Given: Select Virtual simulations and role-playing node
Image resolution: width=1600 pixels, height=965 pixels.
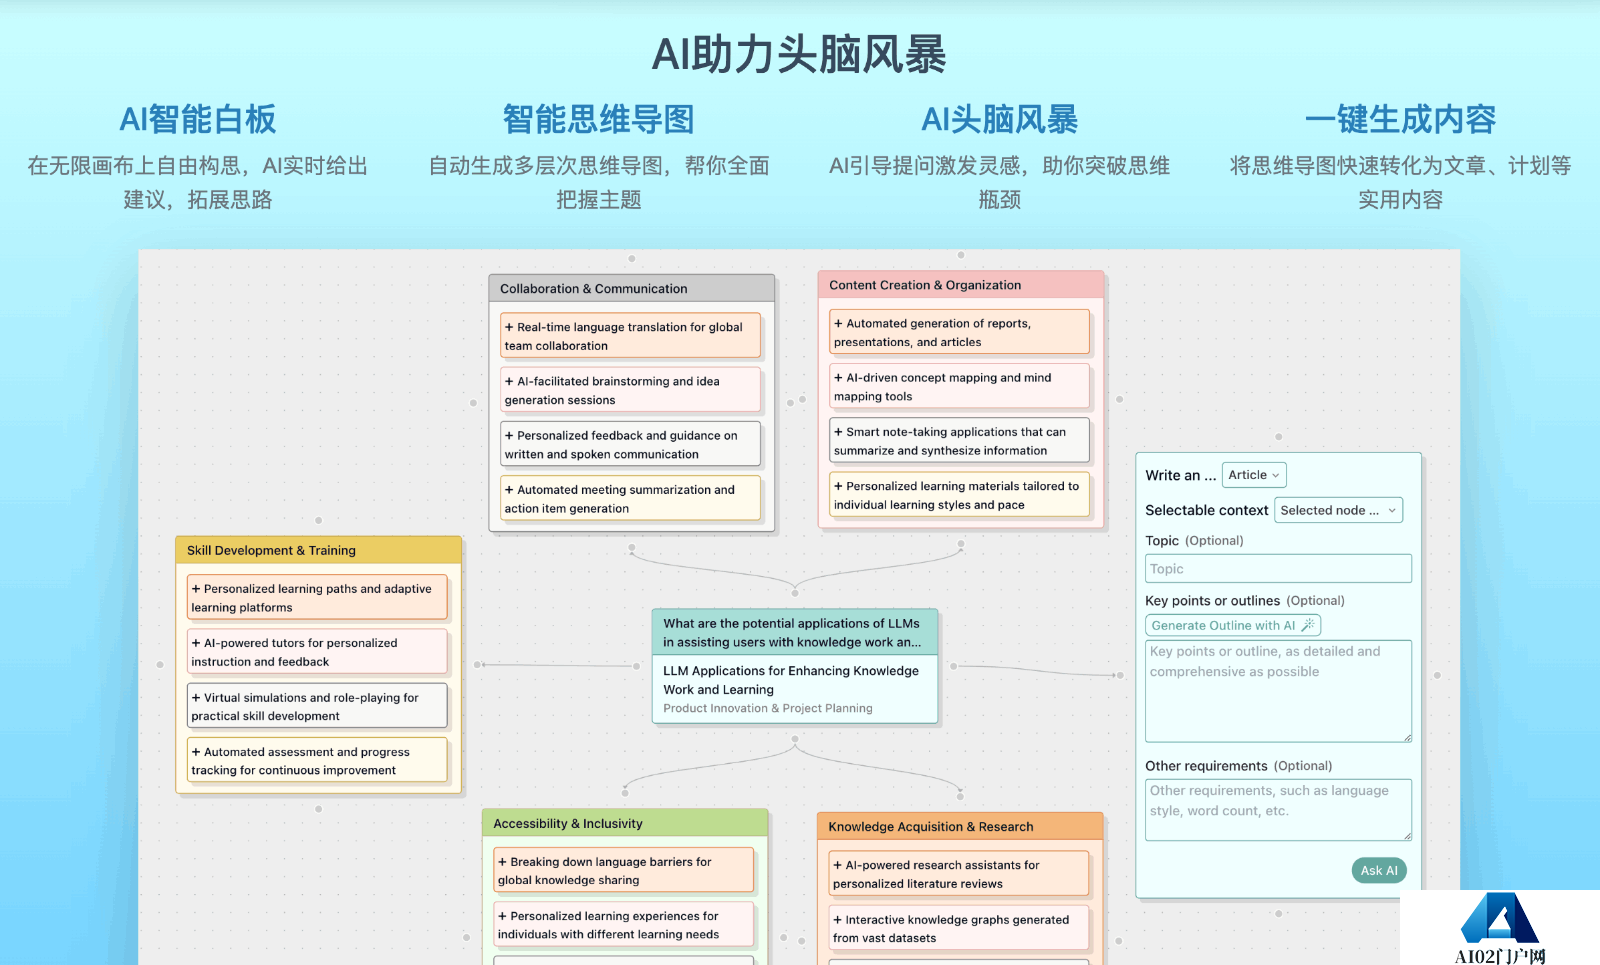Looking at the screenshot, I should [x=317, y=706].
